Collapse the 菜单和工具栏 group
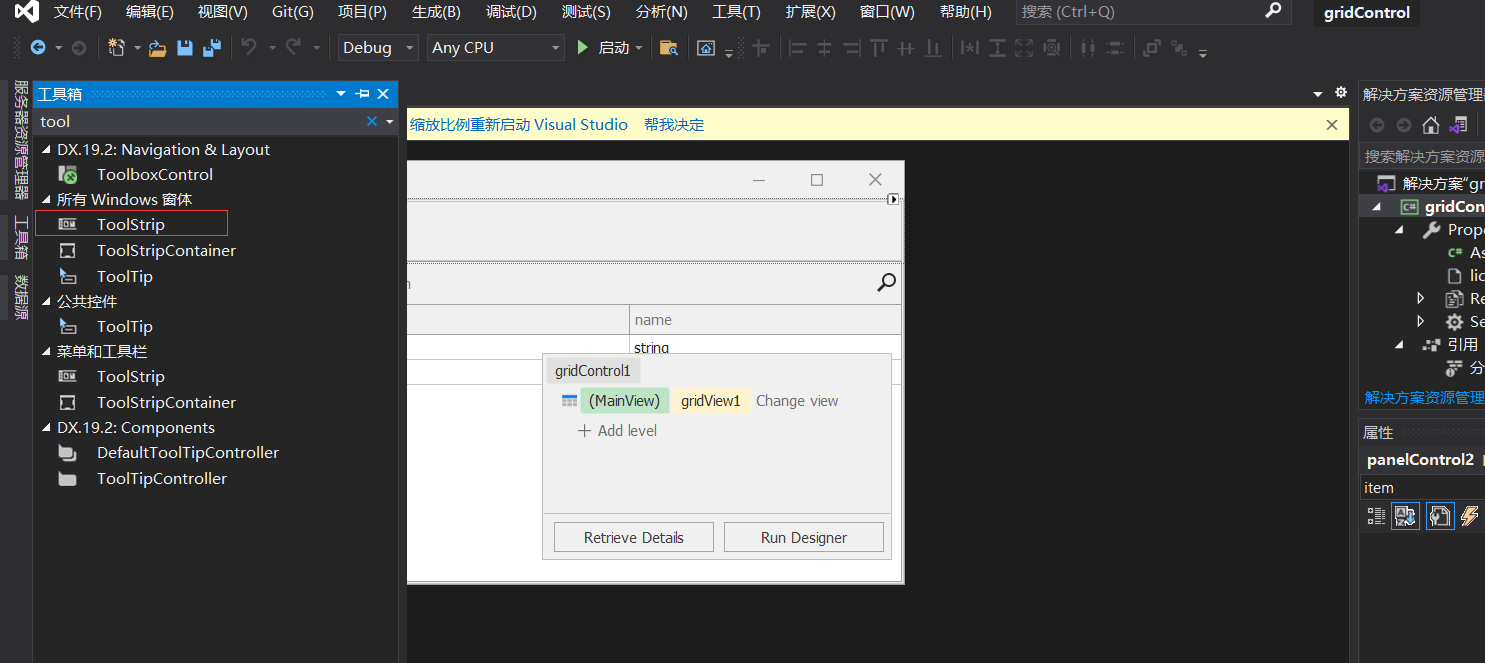Screen dimensions: 1485x663 point(46,352)
